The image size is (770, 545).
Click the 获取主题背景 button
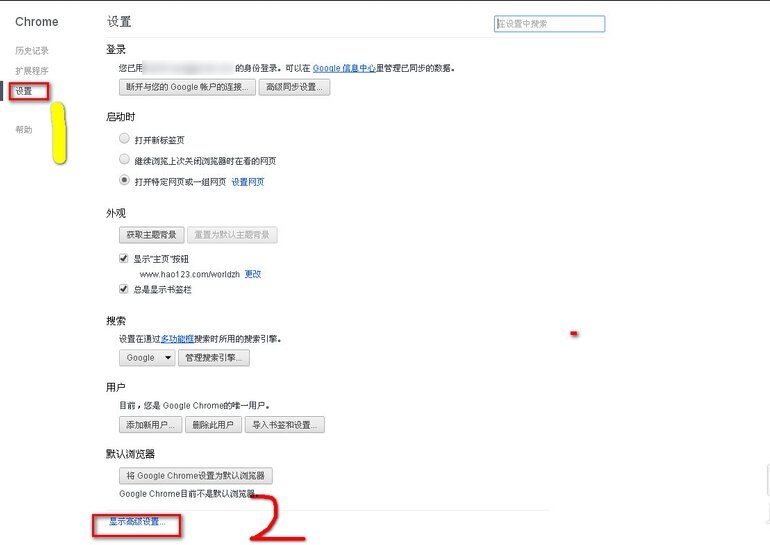click(152, 235)
